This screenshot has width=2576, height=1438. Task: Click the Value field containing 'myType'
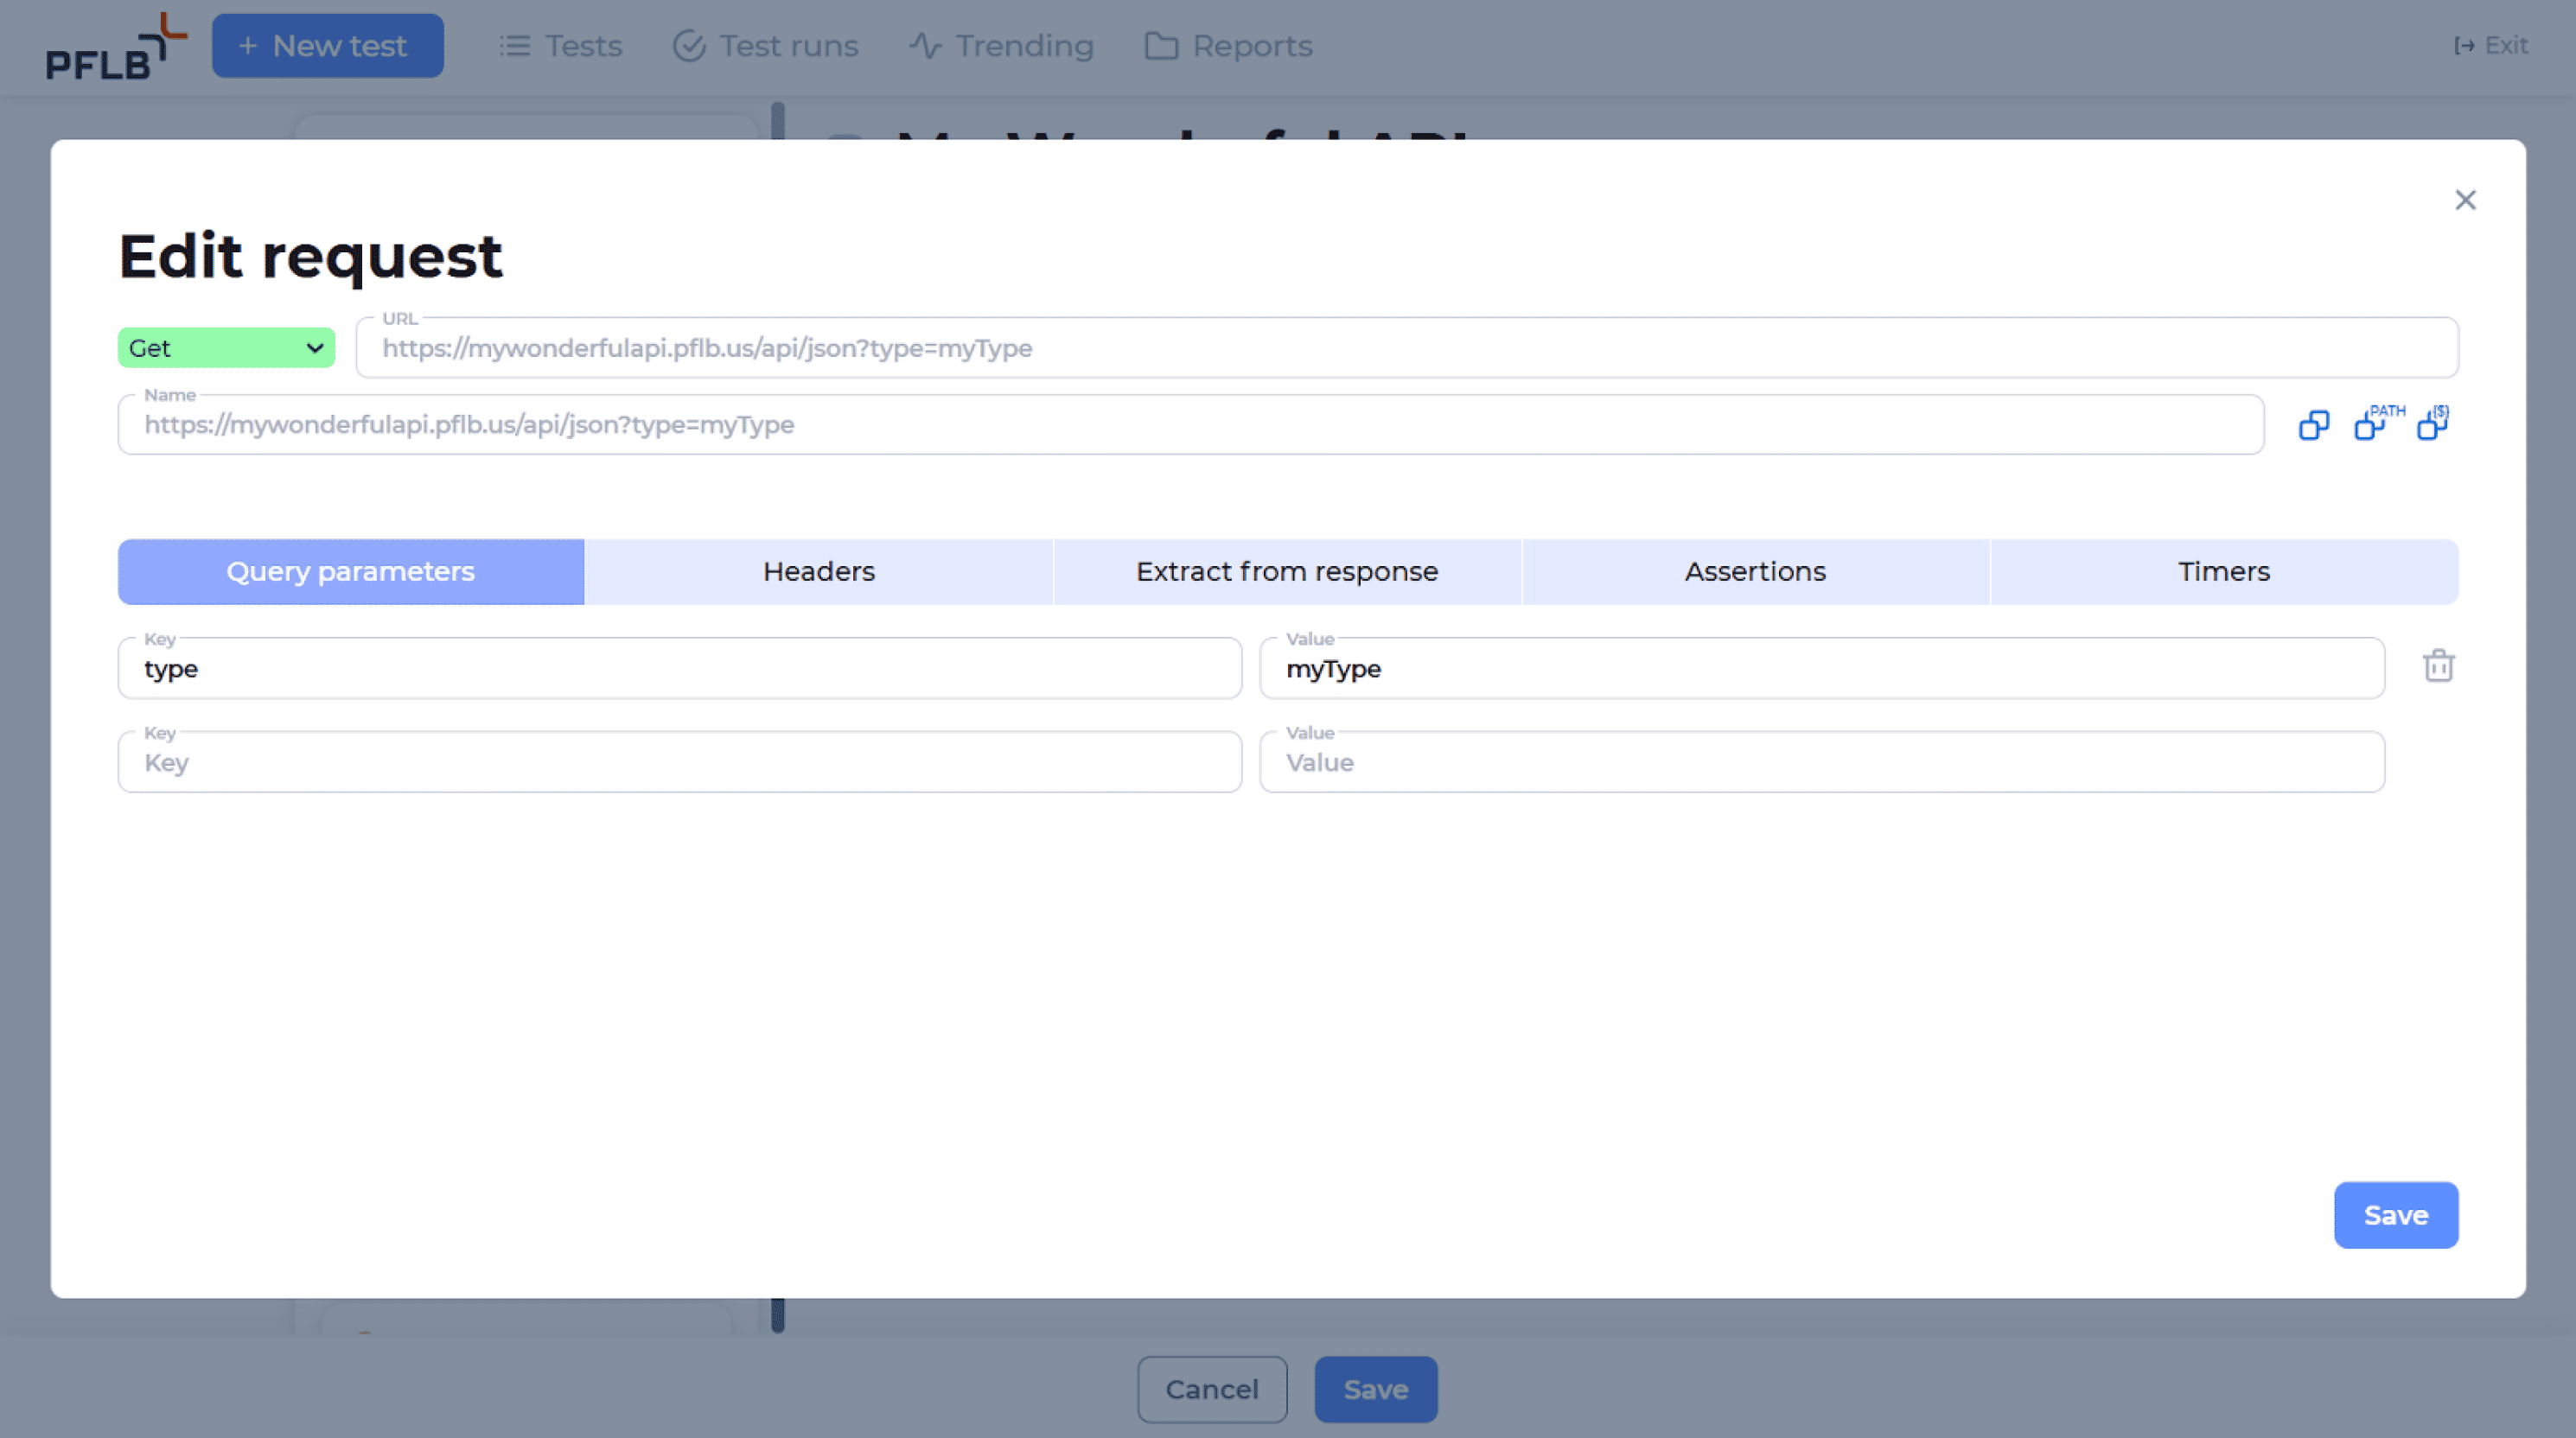[x=1822, y=669]
